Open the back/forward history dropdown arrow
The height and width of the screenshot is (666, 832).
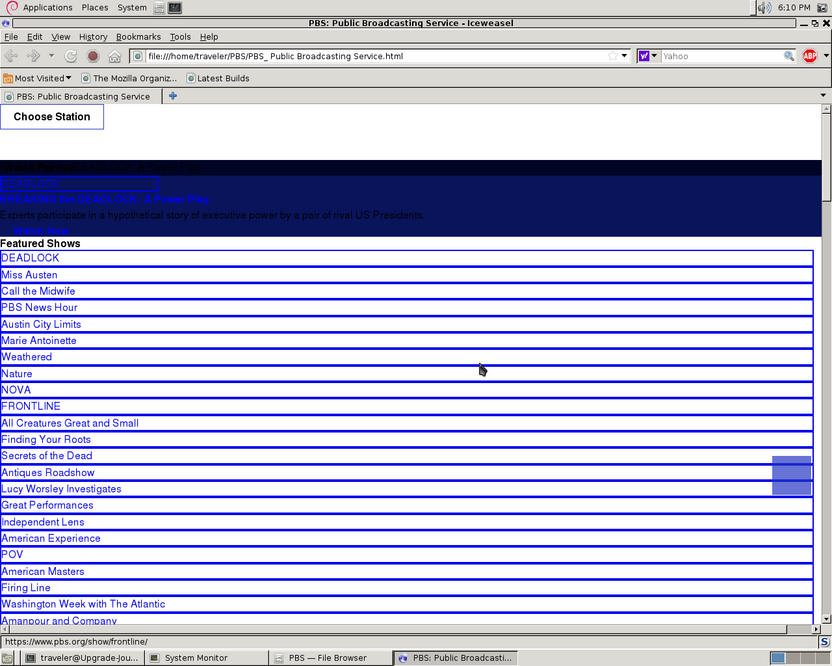click(x=51, y=55)
